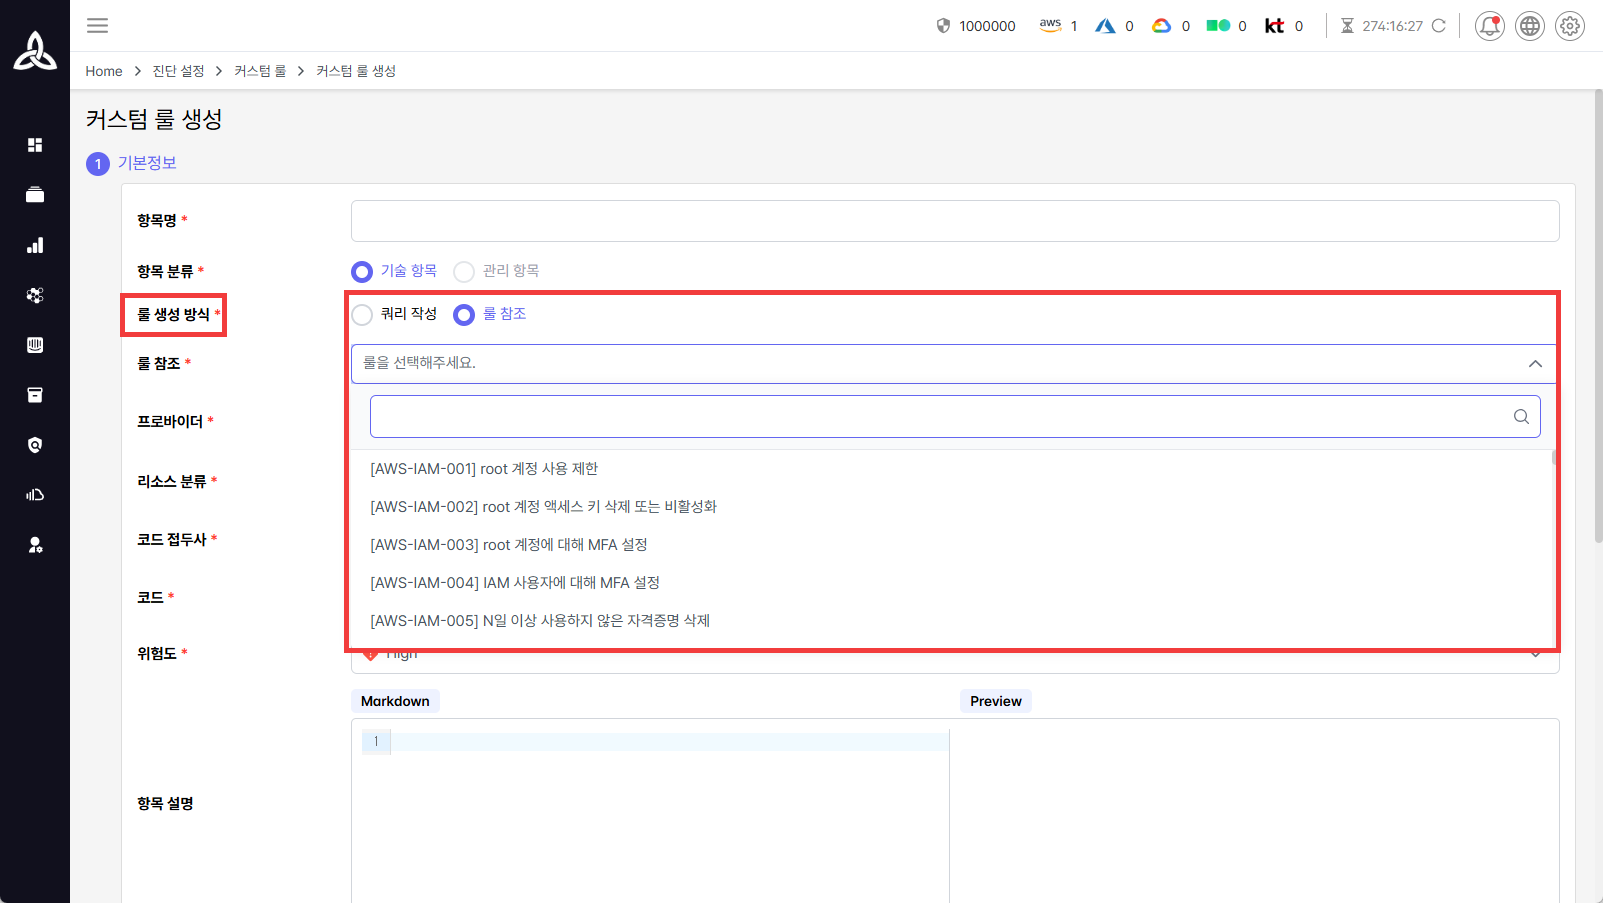Select the 기술 항목 radio button
This screenshot has height=903, width=1603.
[362, 272]
